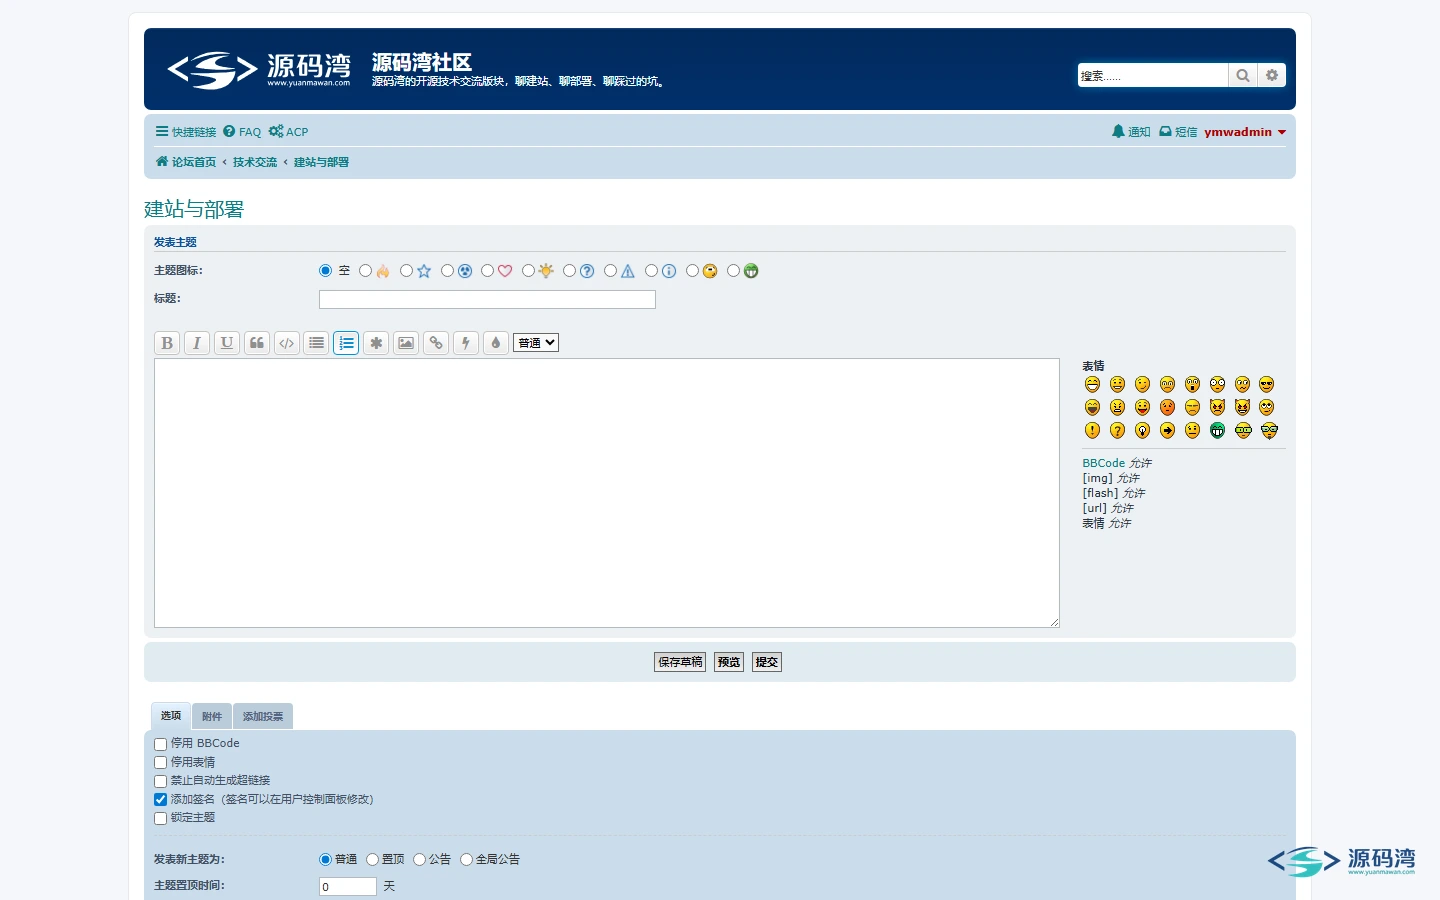This screenshot has height=900, width=1440.
Task: Set topic type to 置顶
Action: click(x=373, y=860)
